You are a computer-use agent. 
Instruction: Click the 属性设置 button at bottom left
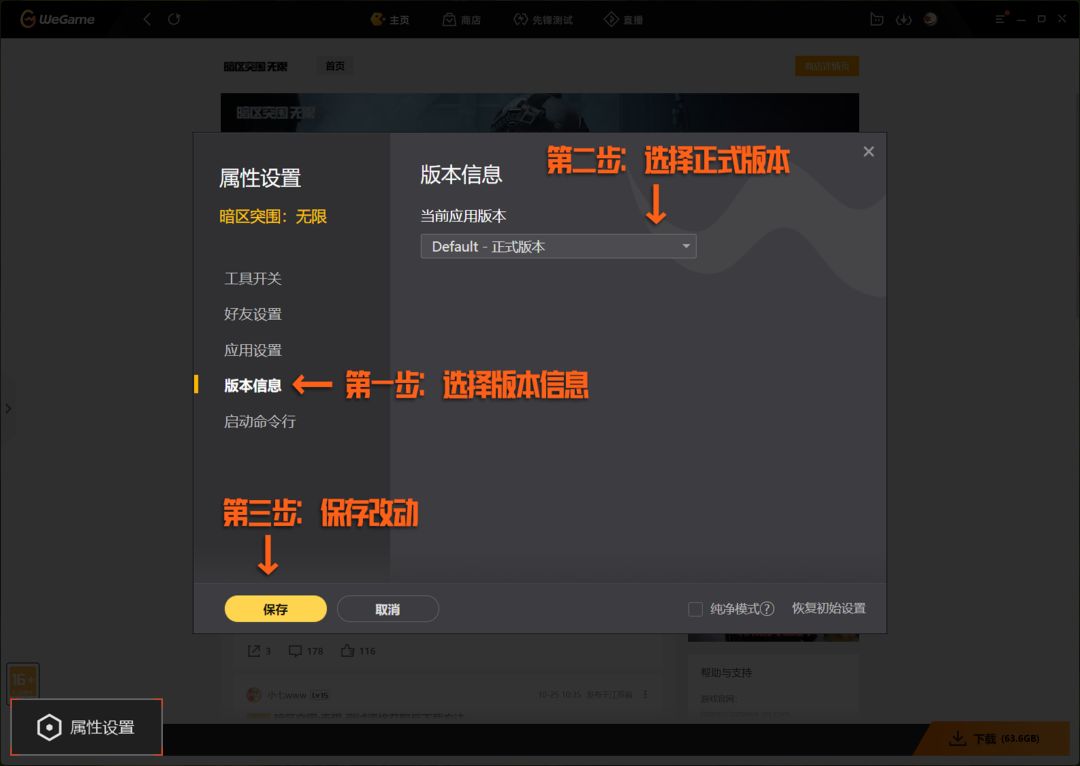point(87,727)
